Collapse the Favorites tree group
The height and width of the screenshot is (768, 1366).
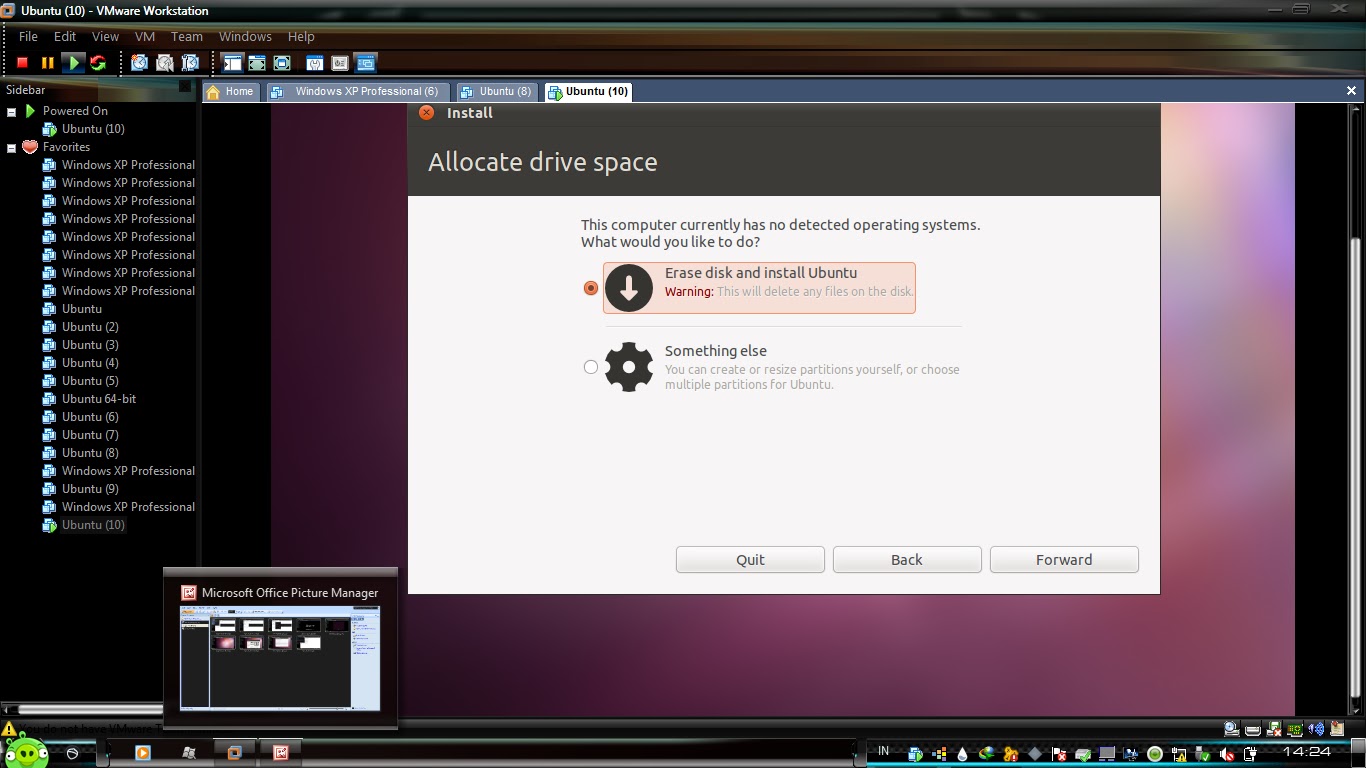pos(12,148)
